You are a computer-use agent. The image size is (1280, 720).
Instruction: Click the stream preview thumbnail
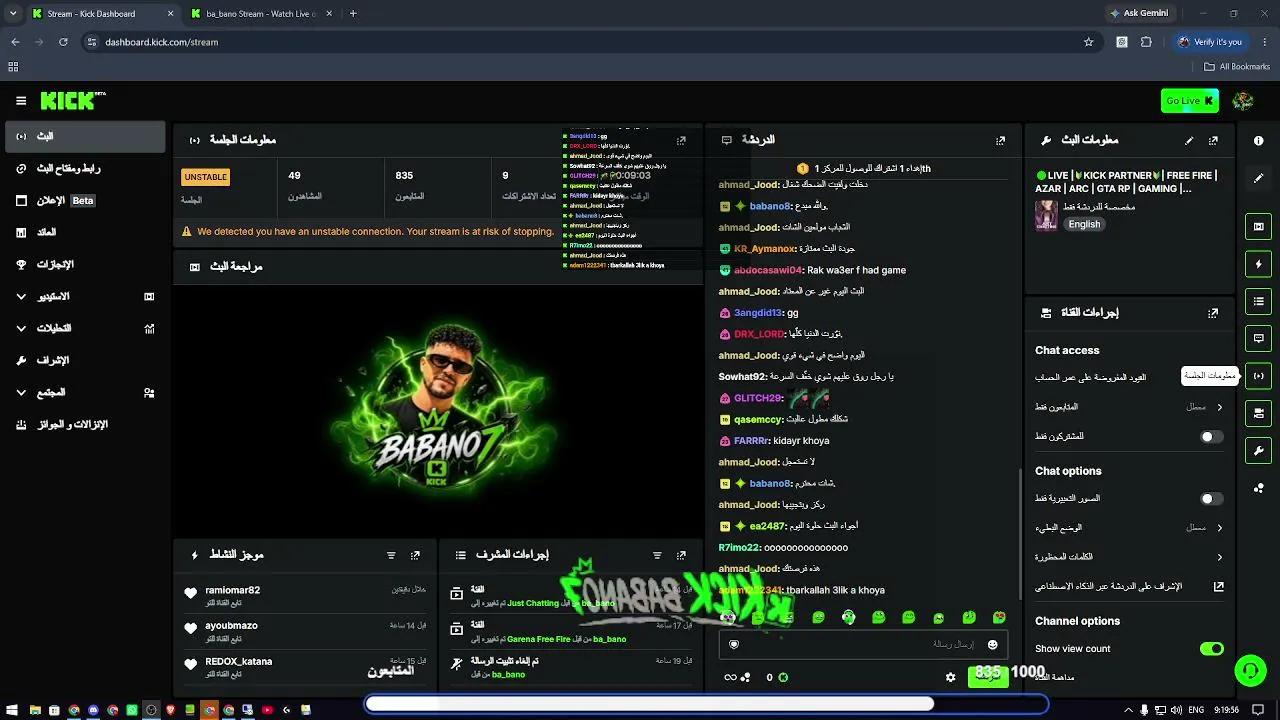[438, 410]
